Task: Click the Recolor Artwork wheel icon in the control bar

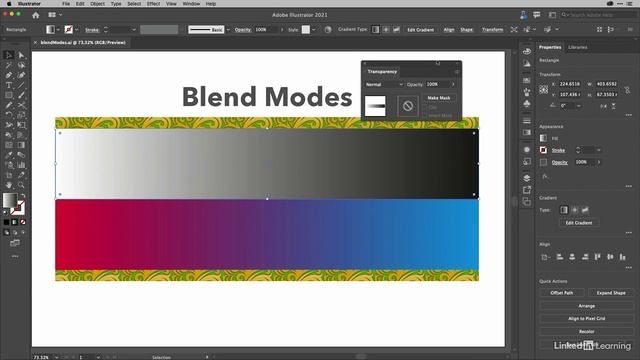Action: (x=328, y=30)
